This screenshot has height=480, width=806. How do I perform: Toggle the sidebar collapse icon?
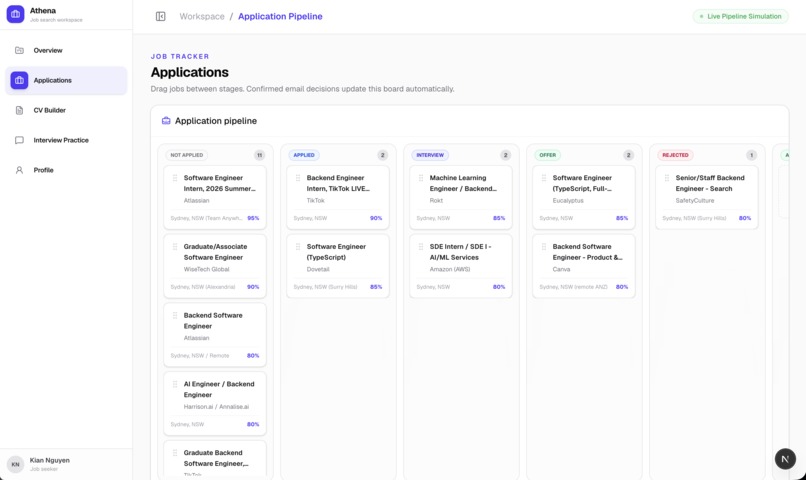tap(160, 16)
